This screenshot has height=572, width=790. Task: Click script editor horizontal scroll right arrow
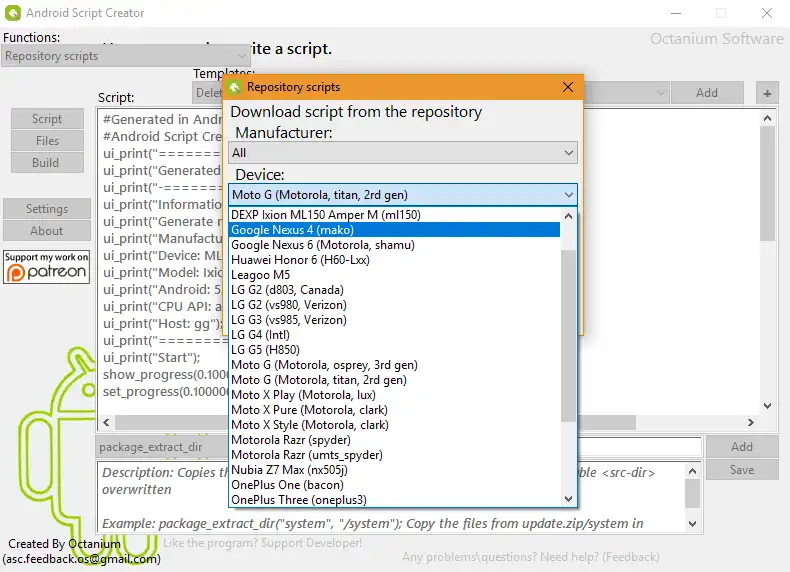click(751, 422)
